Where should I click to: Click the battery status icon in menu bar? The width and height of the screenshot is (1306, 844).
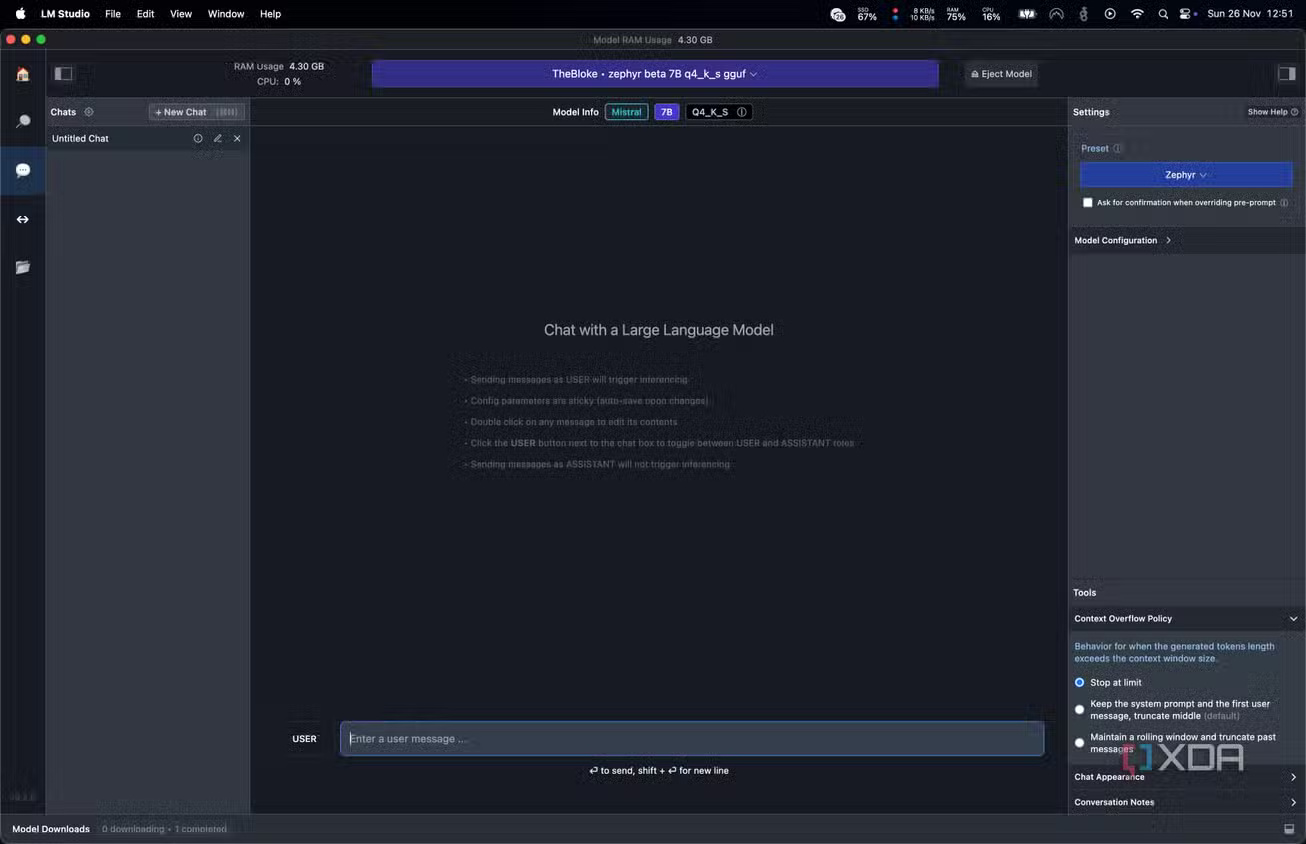point(1027,14)
